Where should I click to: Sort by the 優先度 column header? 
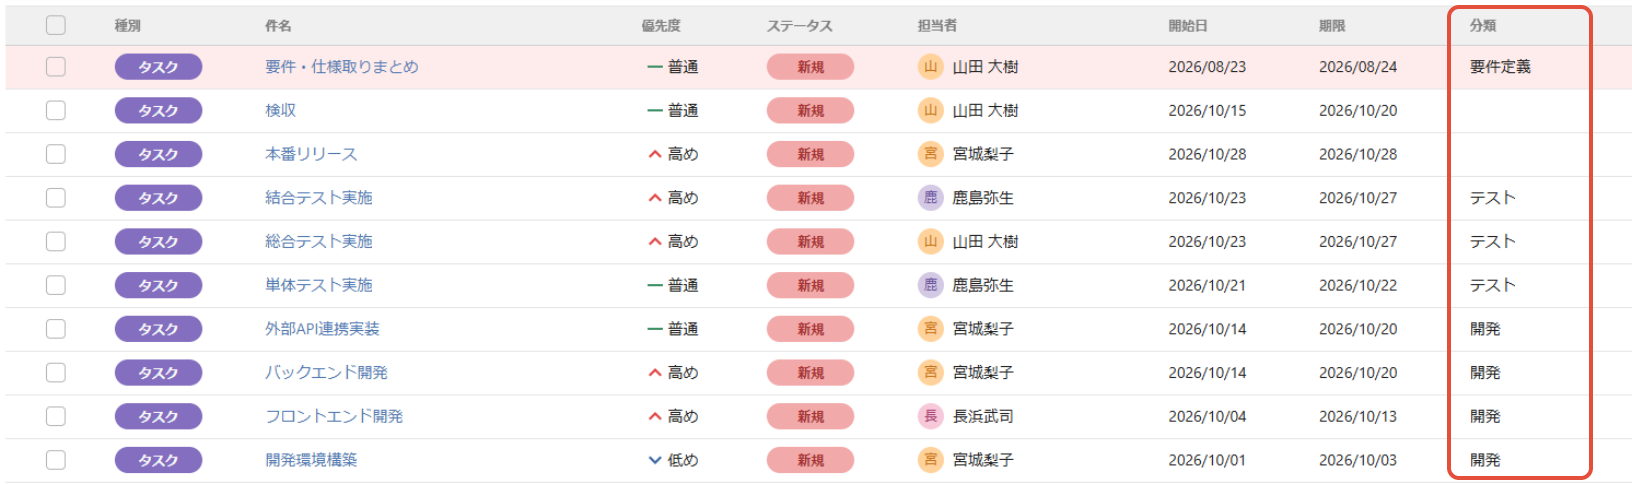(661, 26)
